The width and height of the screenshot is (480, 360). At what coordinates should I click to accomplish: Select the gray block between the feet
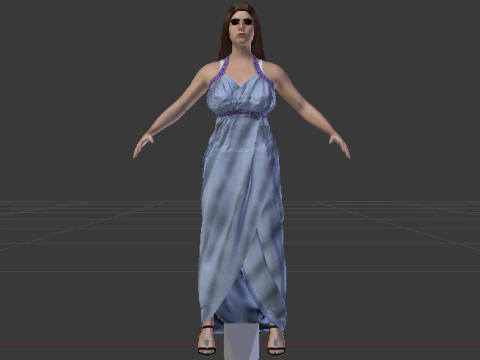[242, 341]
